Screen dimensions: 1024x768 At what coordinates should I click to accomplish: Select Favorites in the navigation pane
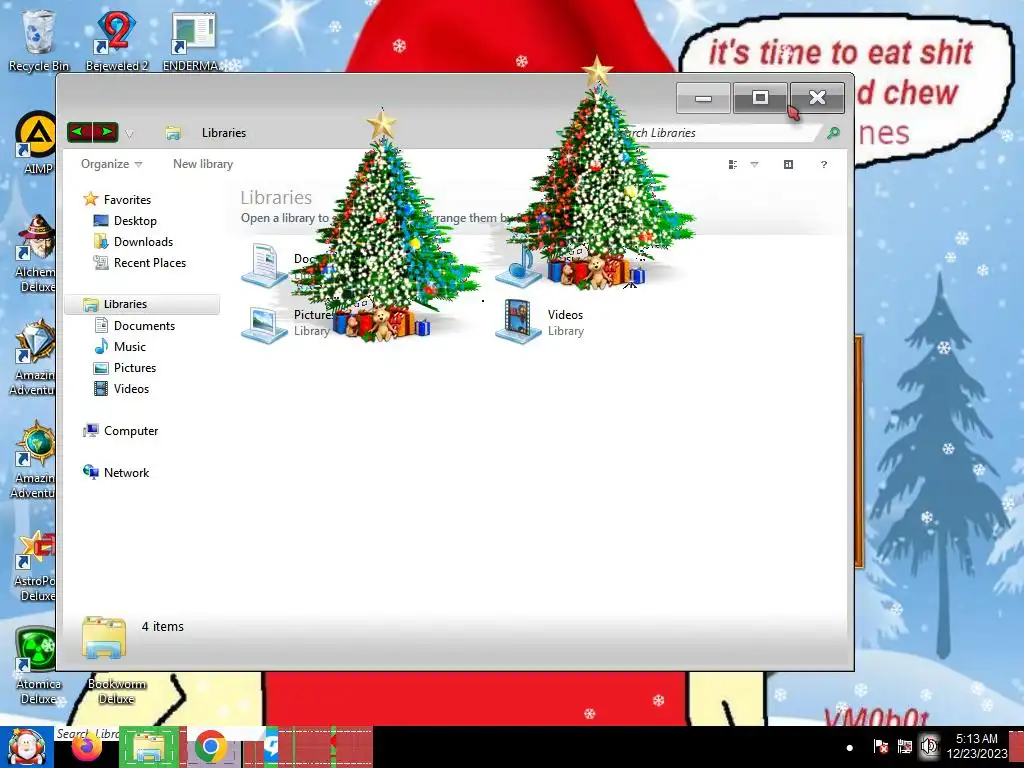coord(118,199)
